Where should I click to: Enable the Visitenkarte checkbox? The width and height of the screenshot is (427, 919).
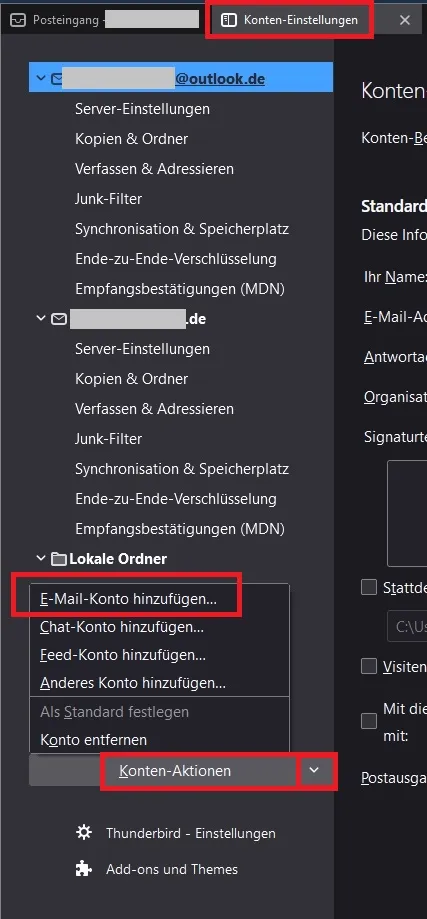pyautogui.click(x=369, y=666)
